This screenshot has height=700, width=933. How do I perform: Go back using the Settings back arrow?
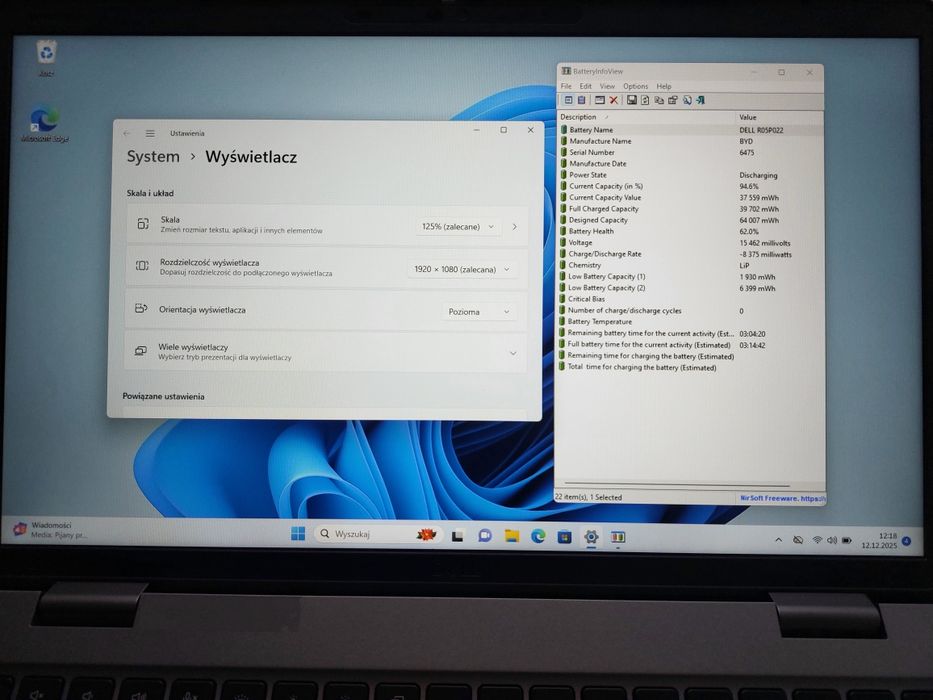pos(126,133)
